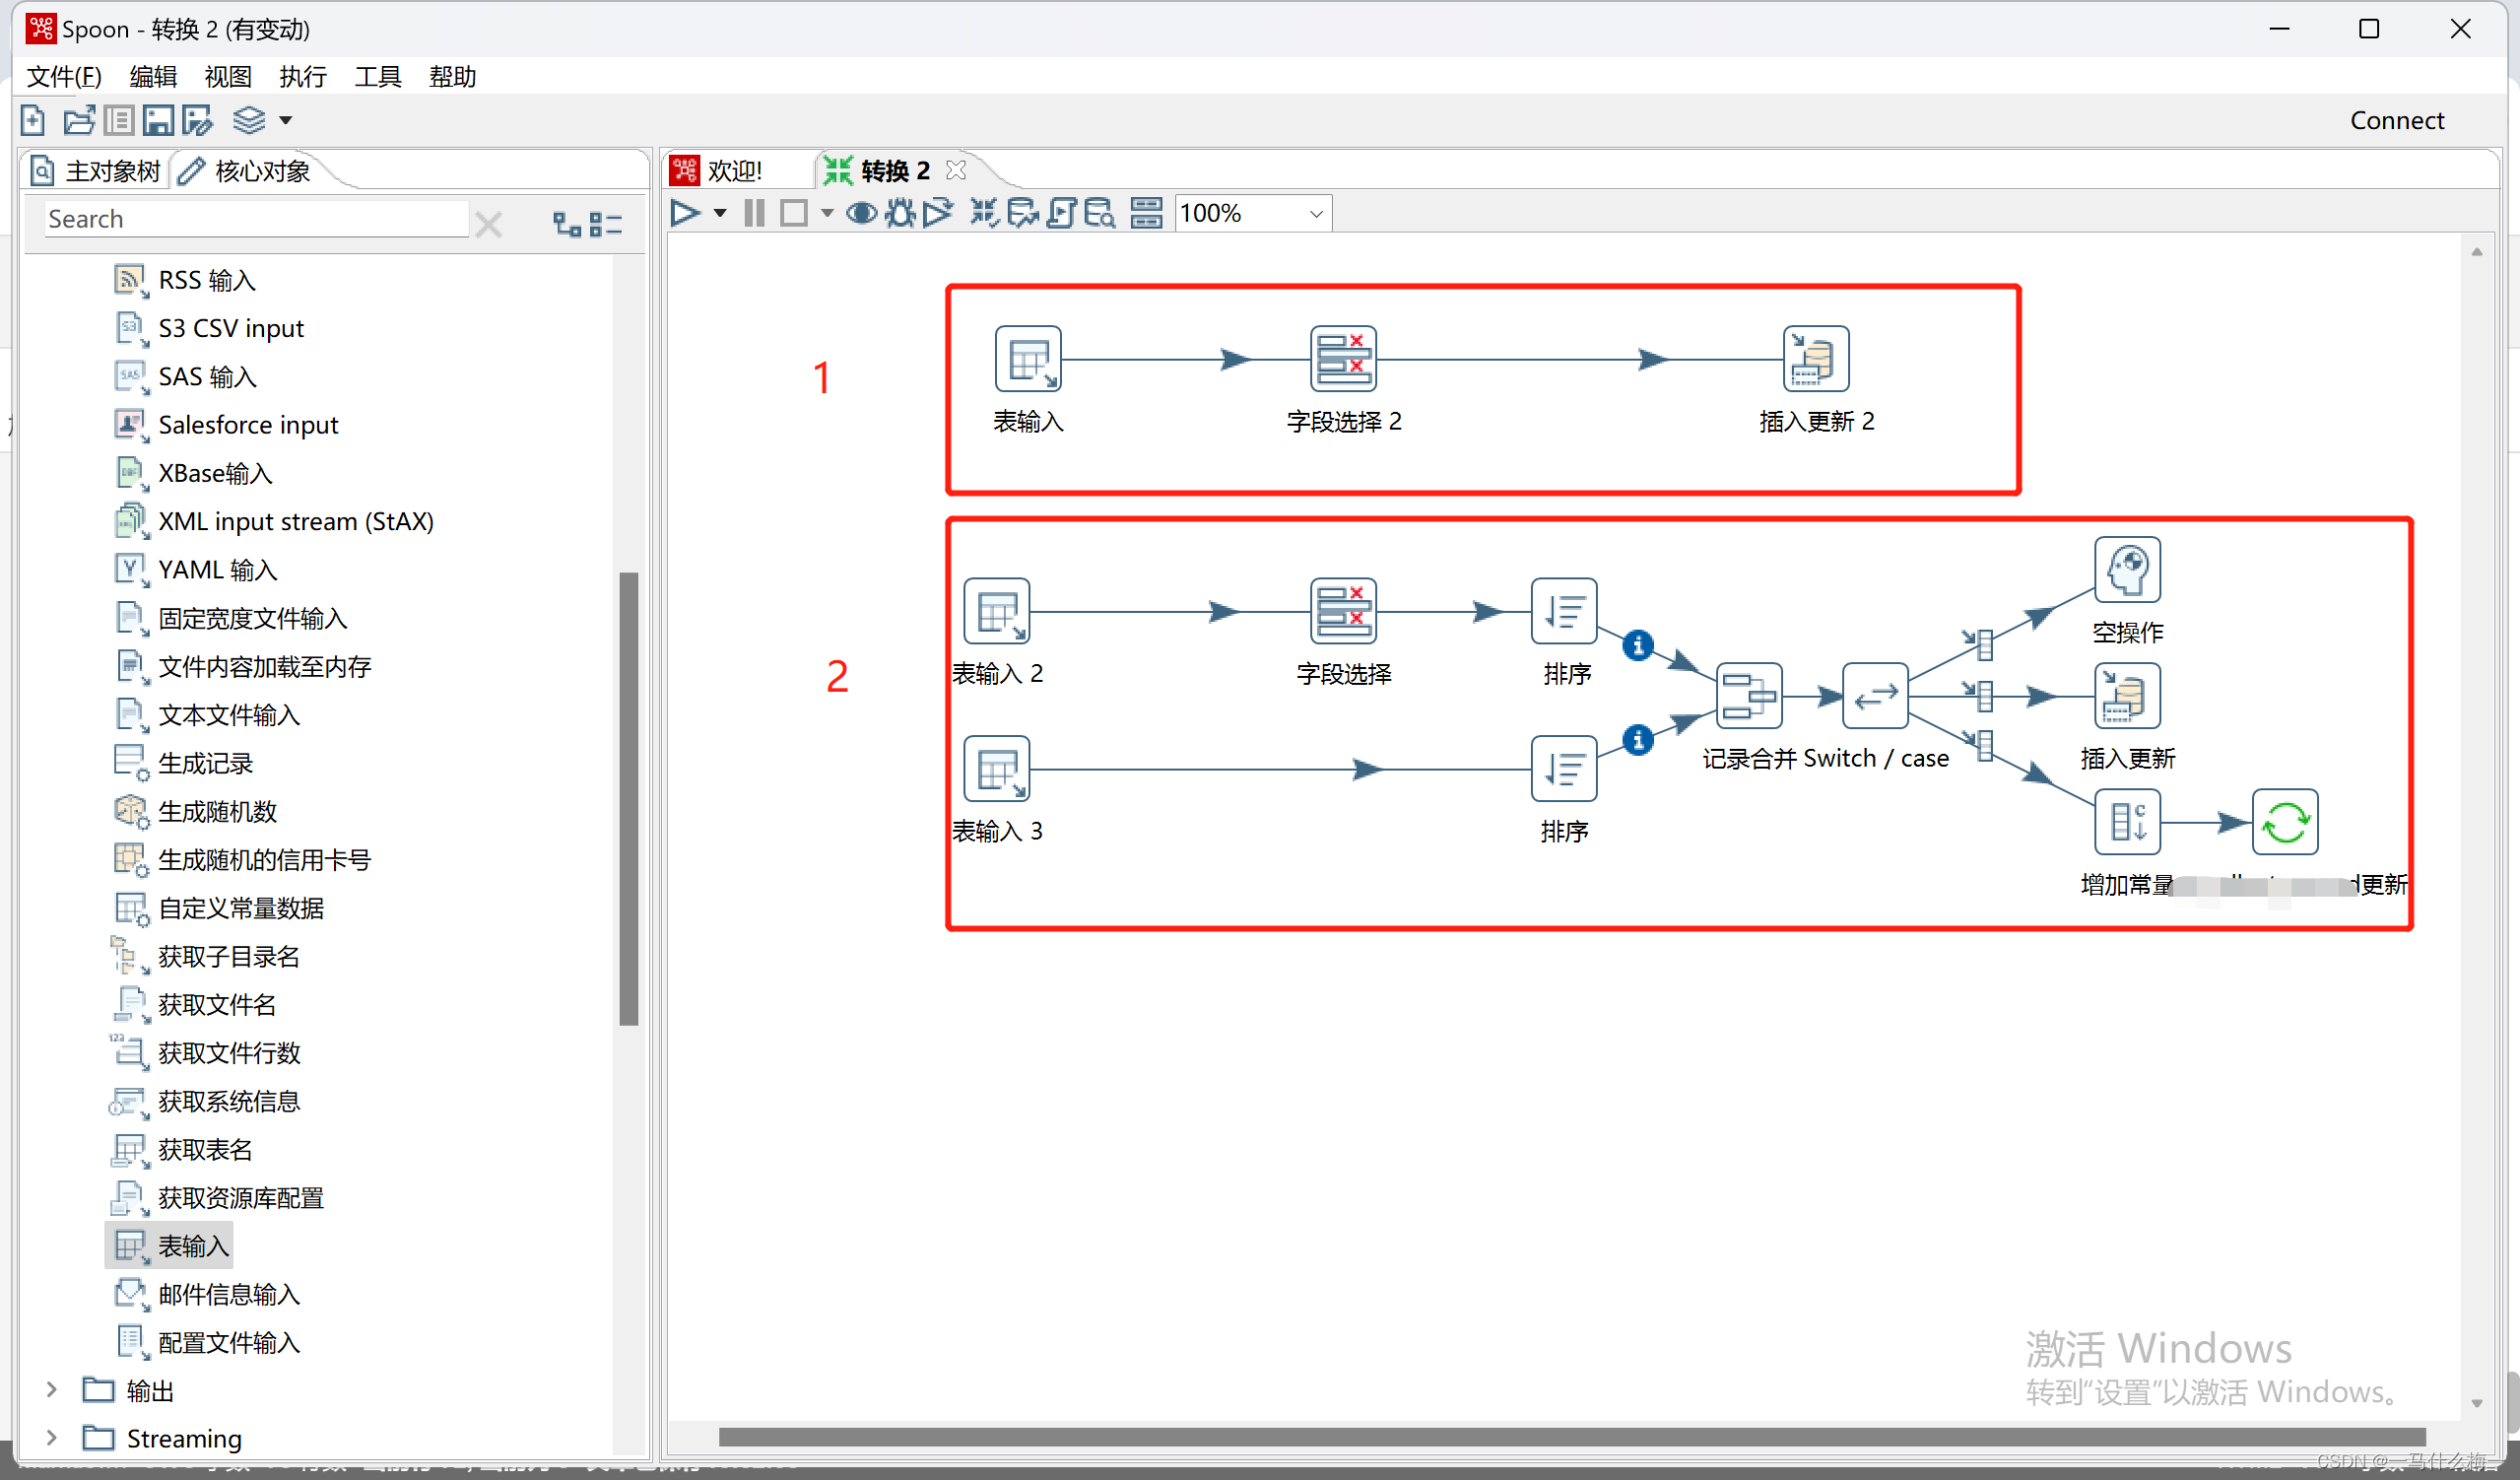Viewport: 2520px width, 1480px height.
Task: Switch to the 欢迎! tab
Action: pyautogui.click(x=718, y=171)
